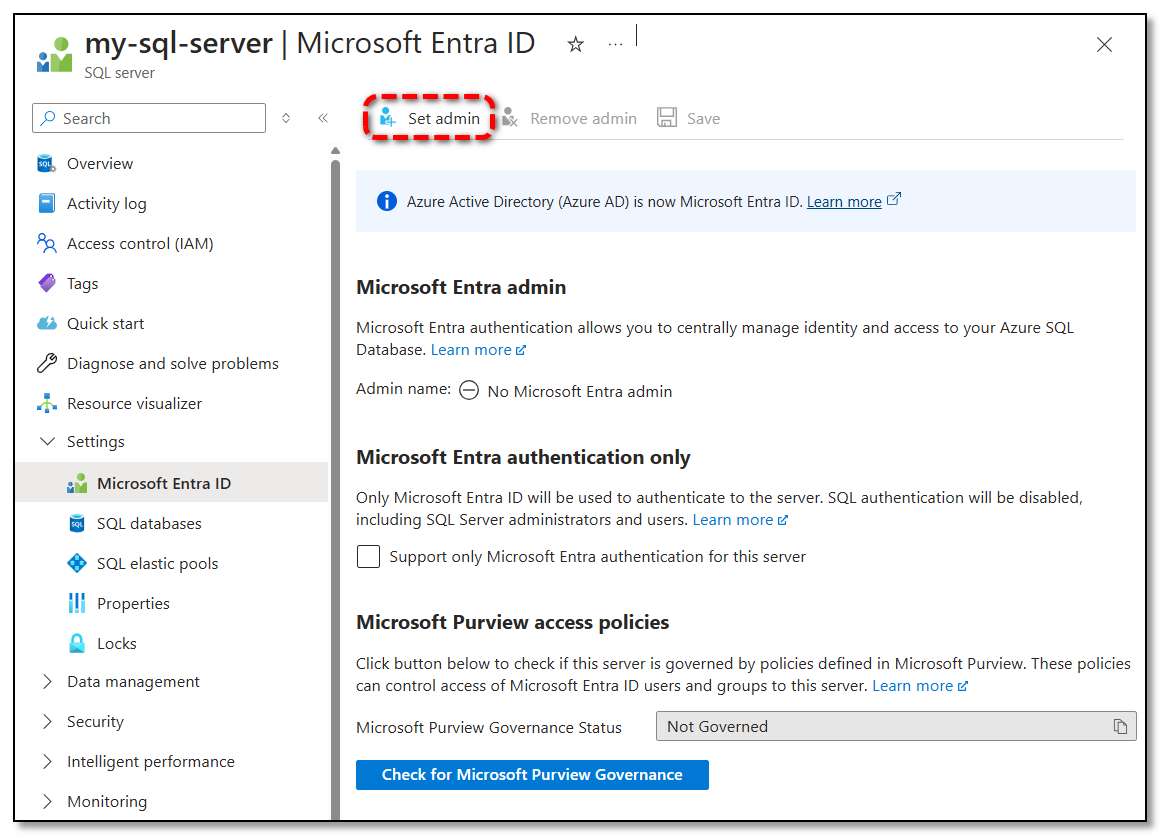Open Access control (IAM) icon
Screen dimensions: 1161x836
coord(47,243)
